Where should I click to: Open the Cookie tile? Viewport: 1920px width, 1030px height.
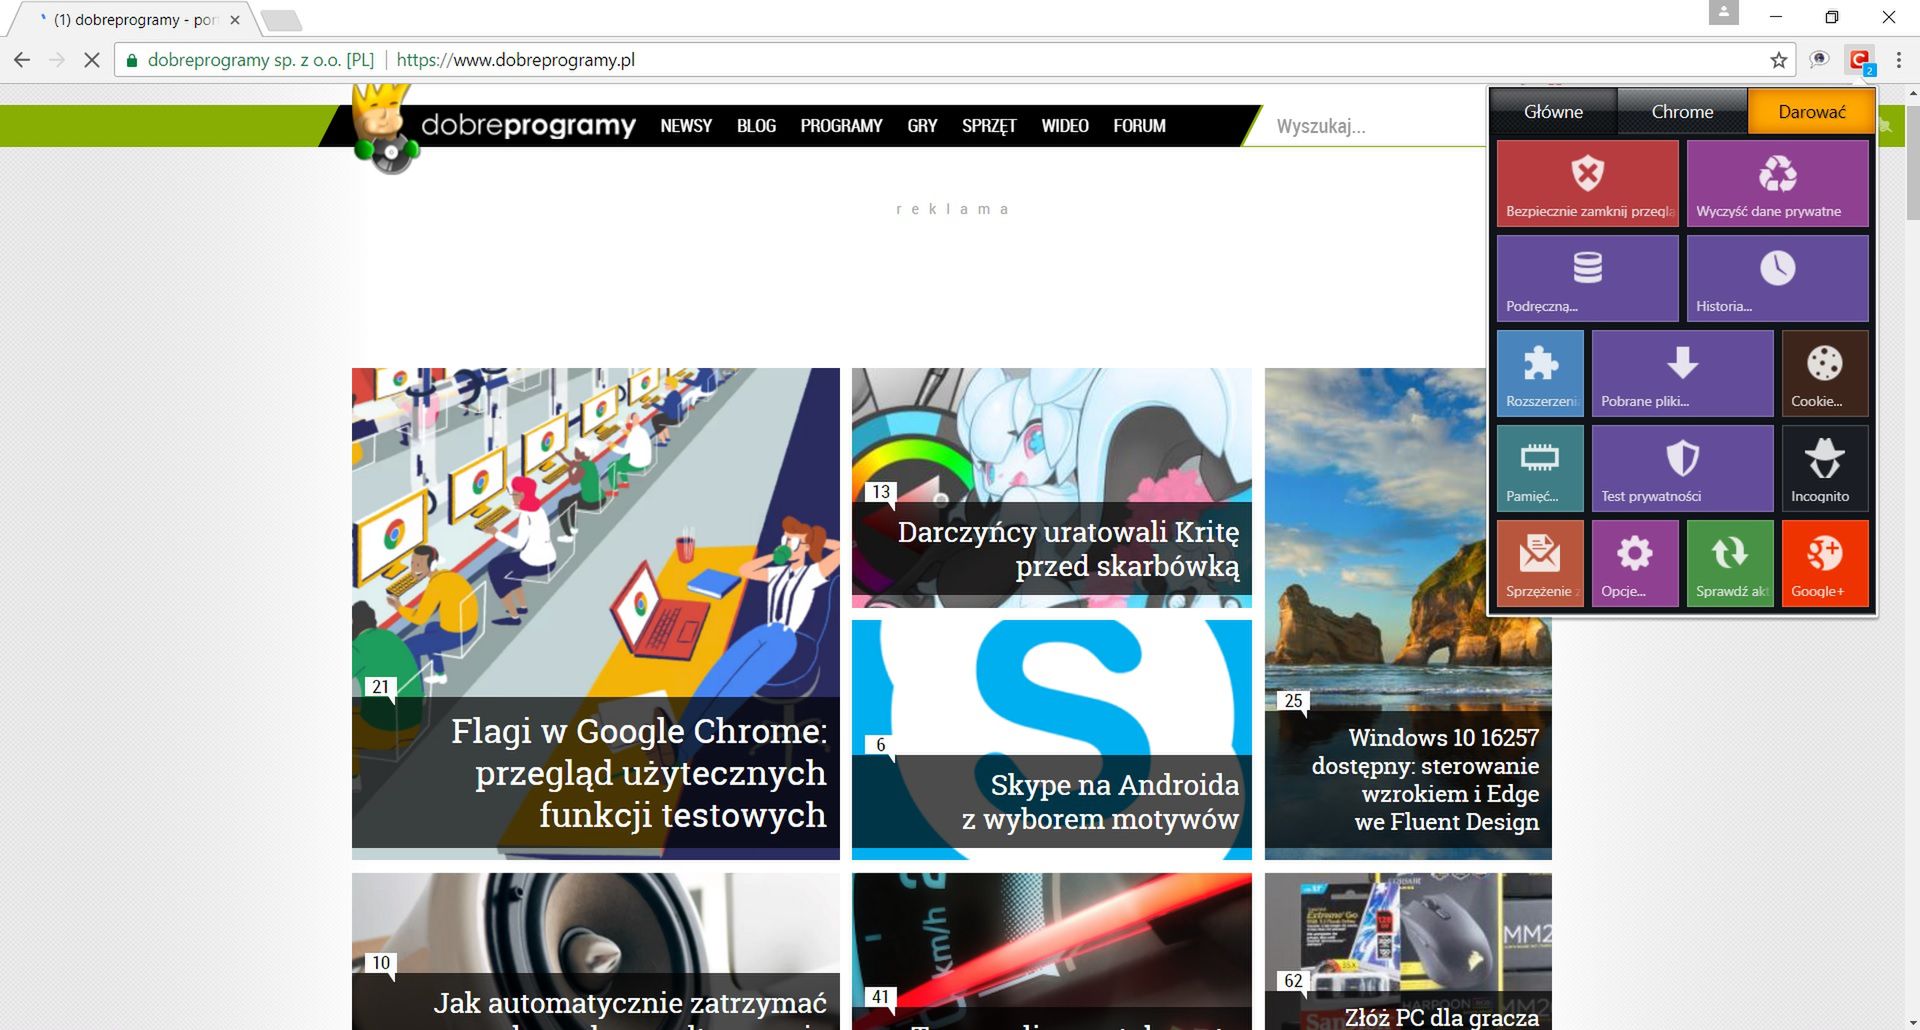(1825, 373)
